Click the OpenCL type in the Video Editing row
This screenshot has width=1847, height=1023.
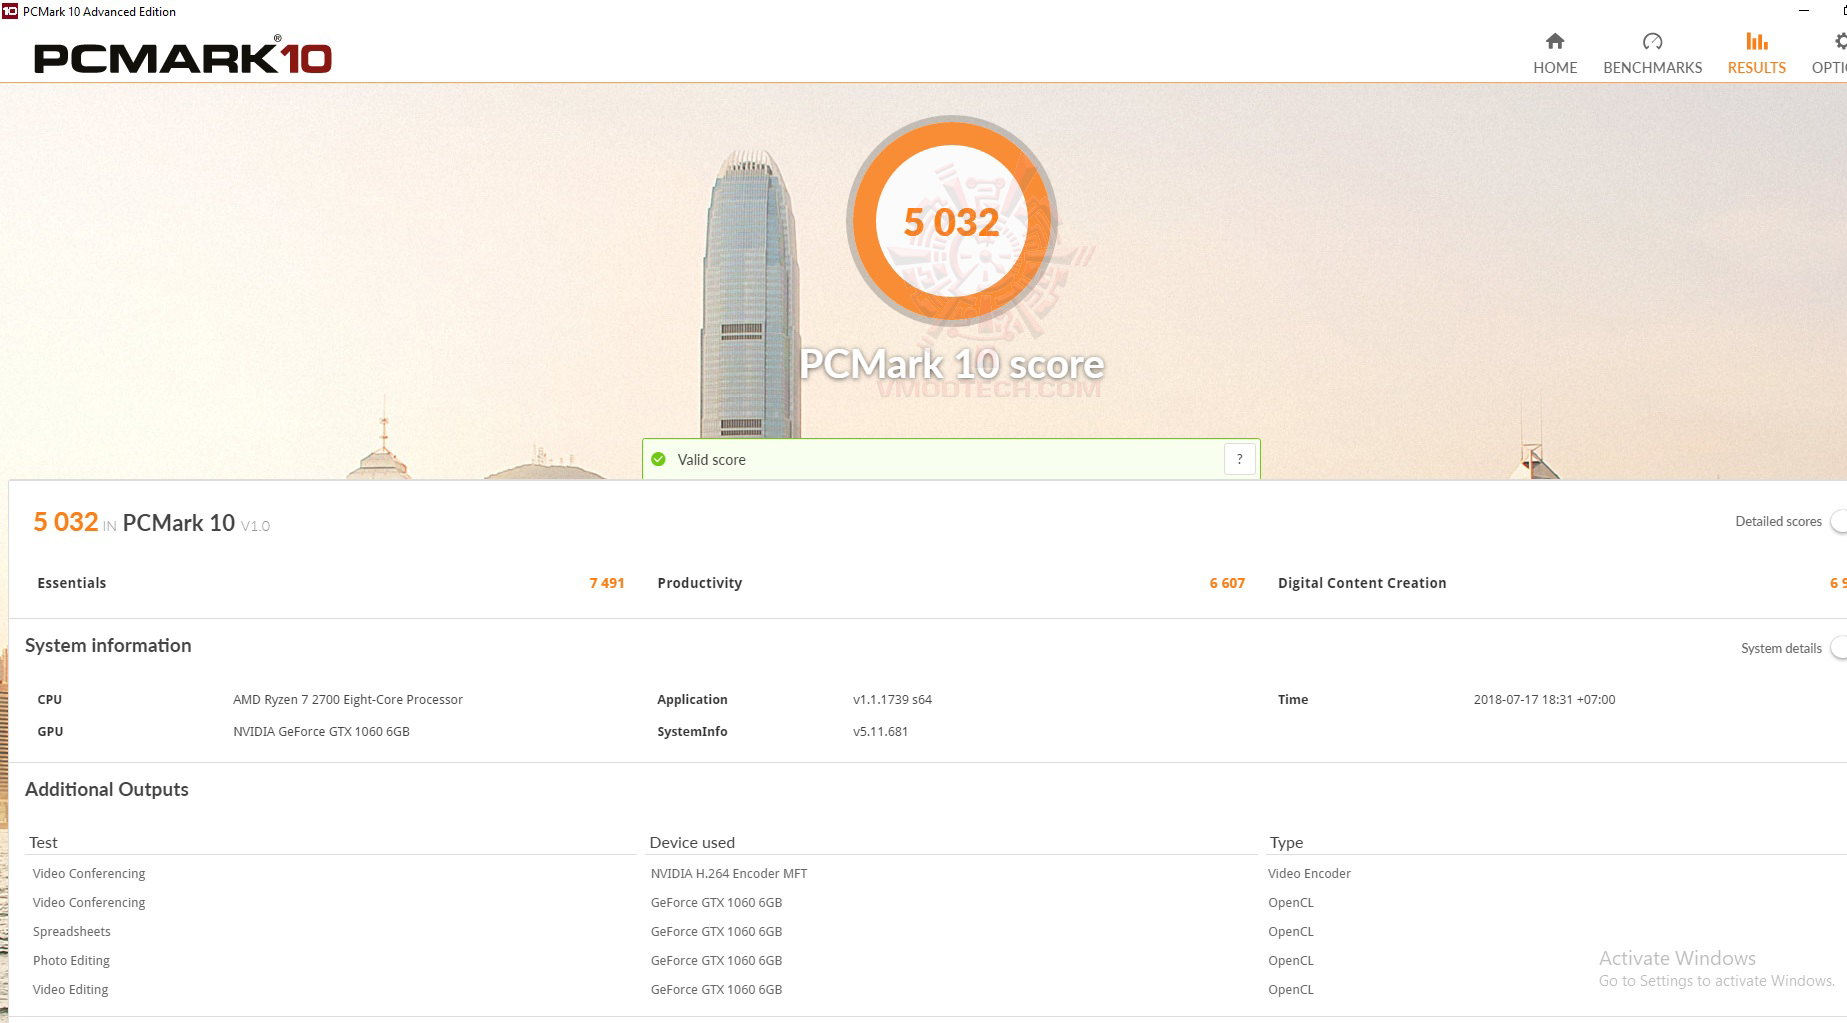(x=1291, y=990)
